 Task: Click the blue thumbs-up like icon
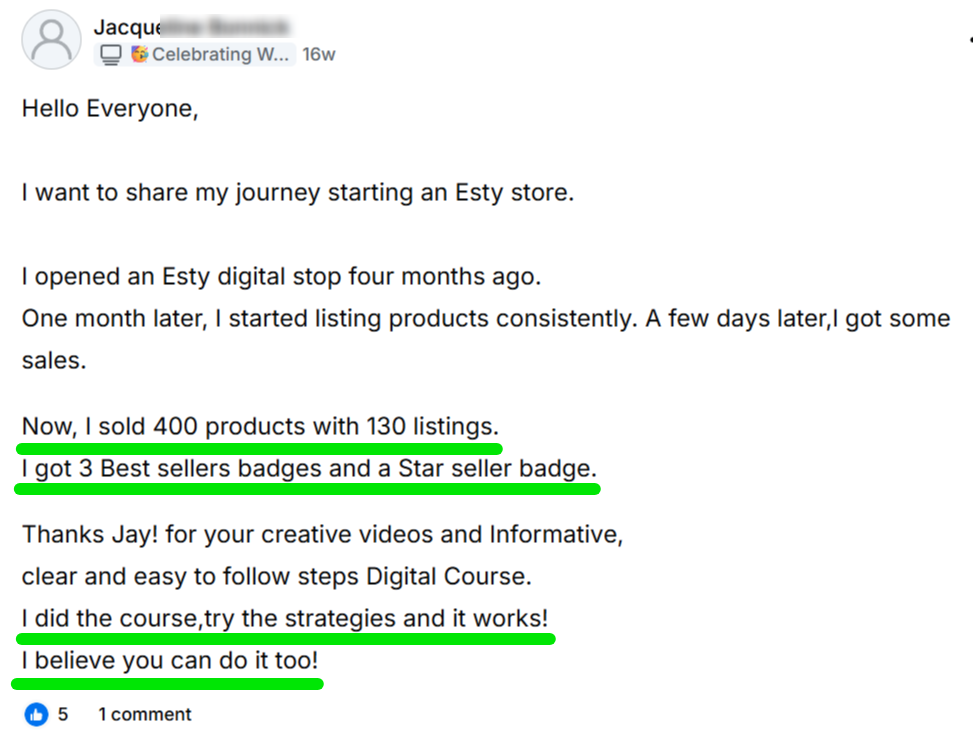click(x=37, y=714)
